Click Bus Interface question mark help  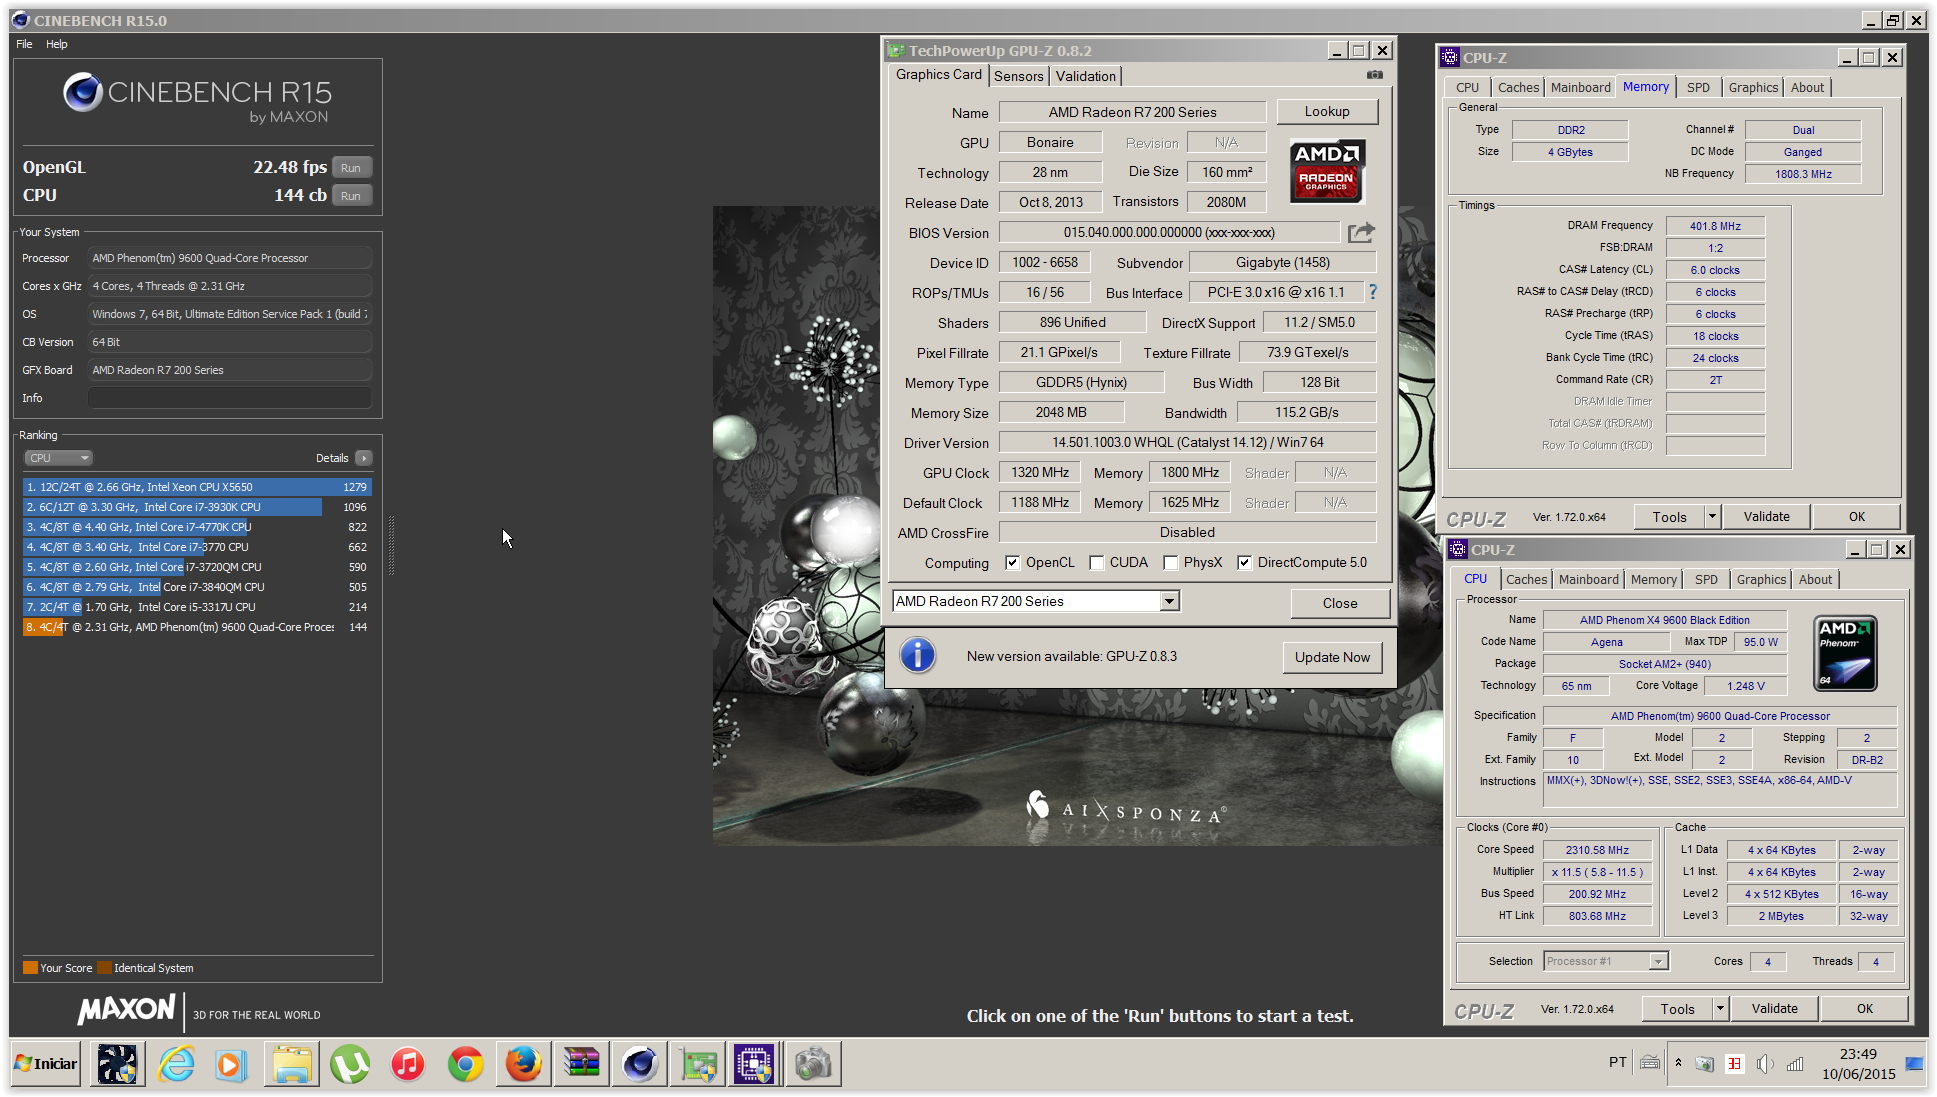click(1373, 292)
